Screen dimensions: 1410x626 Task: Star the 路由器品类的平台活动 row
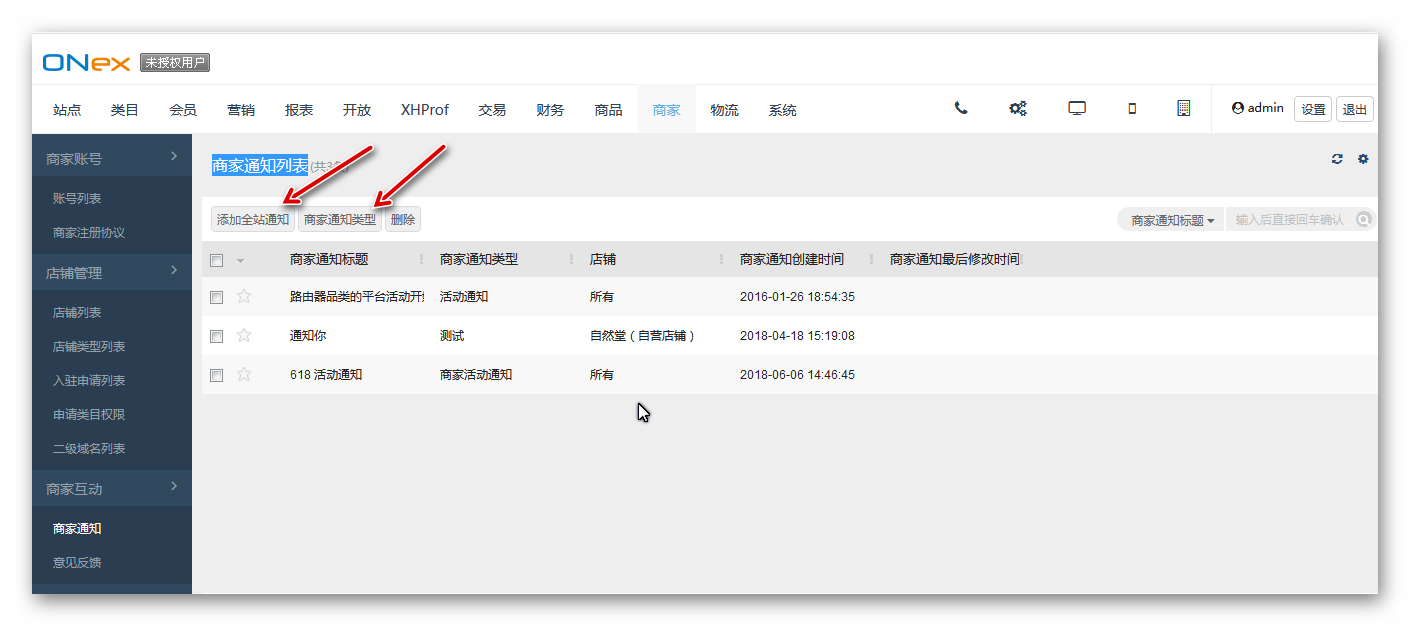point(244,296)
